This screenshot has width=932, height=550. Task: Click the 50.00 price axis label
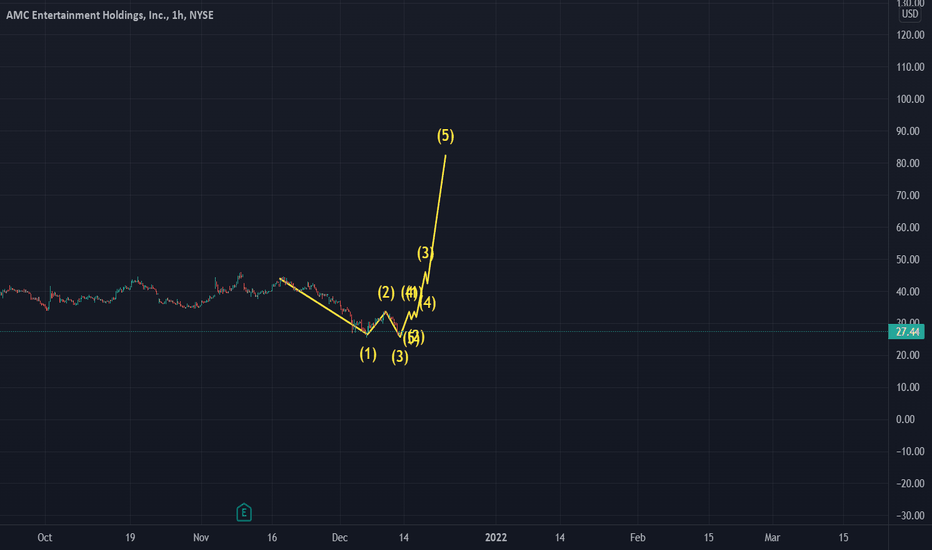point(908,260)
